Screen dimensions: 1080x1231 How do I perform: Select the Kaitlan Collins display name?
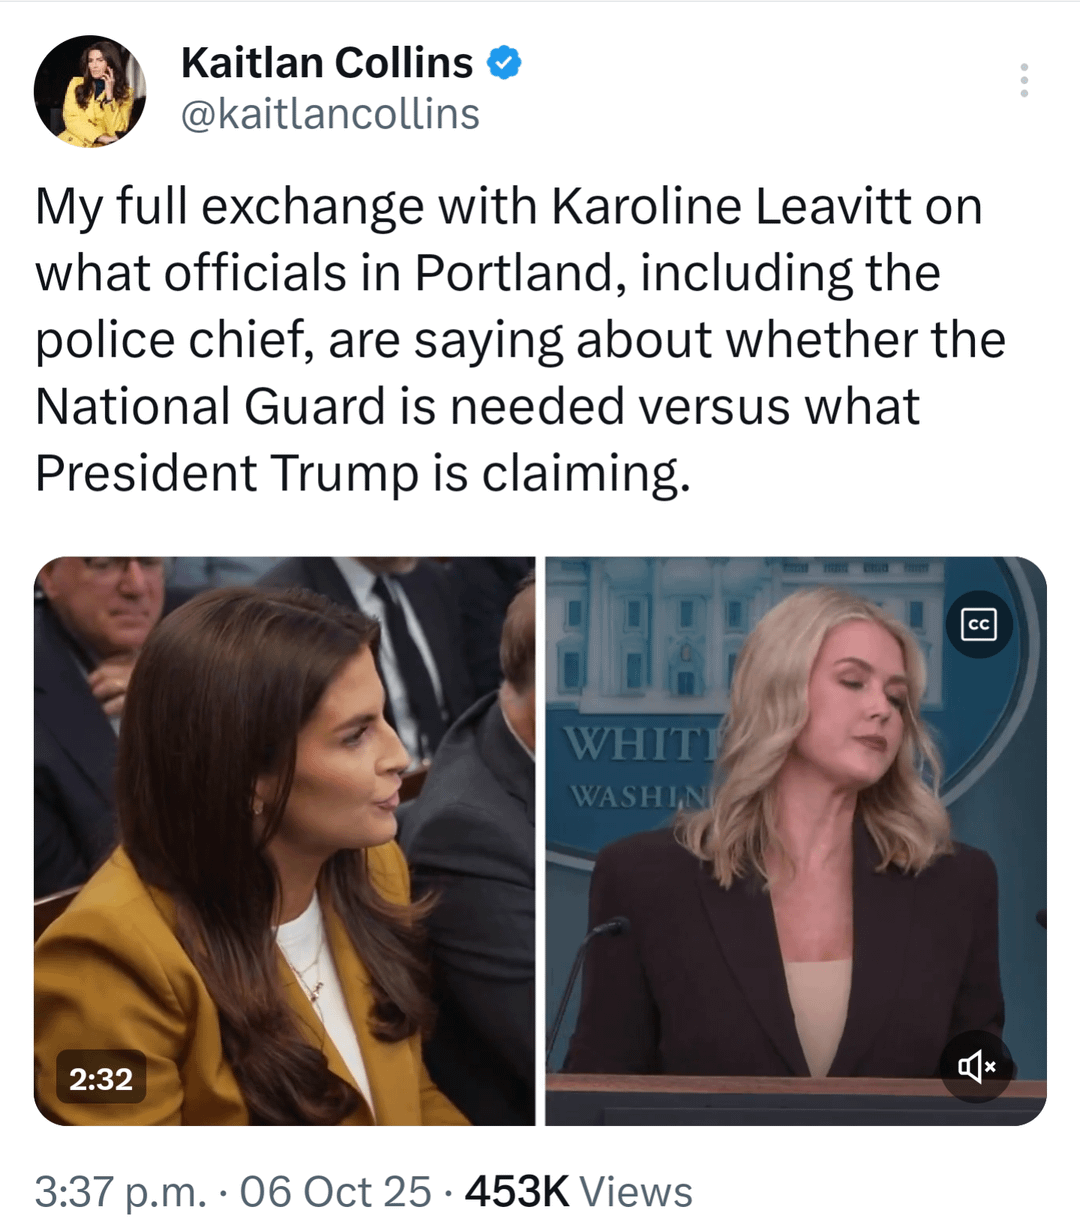(327, 63)
